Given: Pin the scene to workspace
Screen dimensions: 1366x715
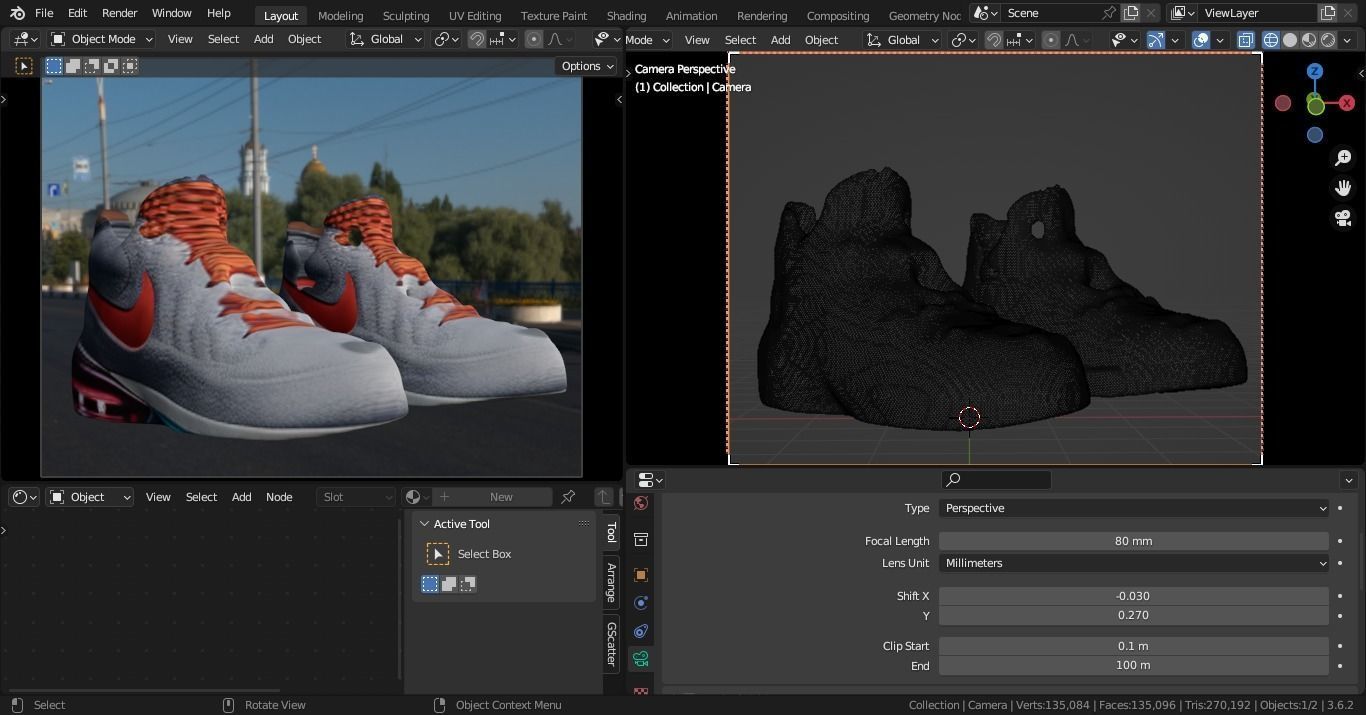Looking at the screenshot, I should click(1108, 13).
